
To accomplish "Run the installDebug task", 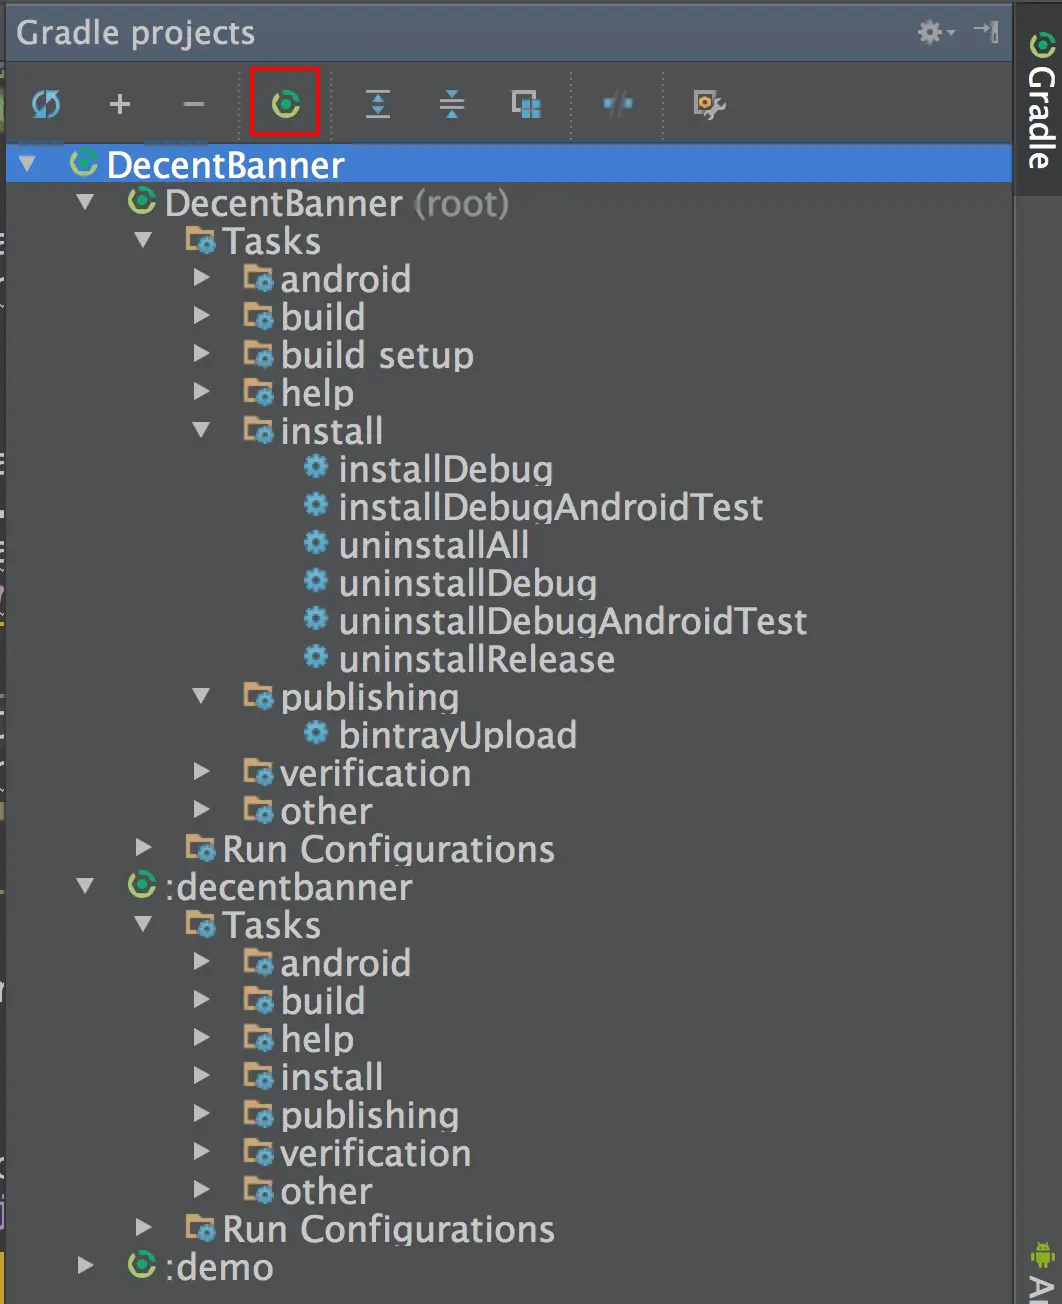I will click(446, 468).
